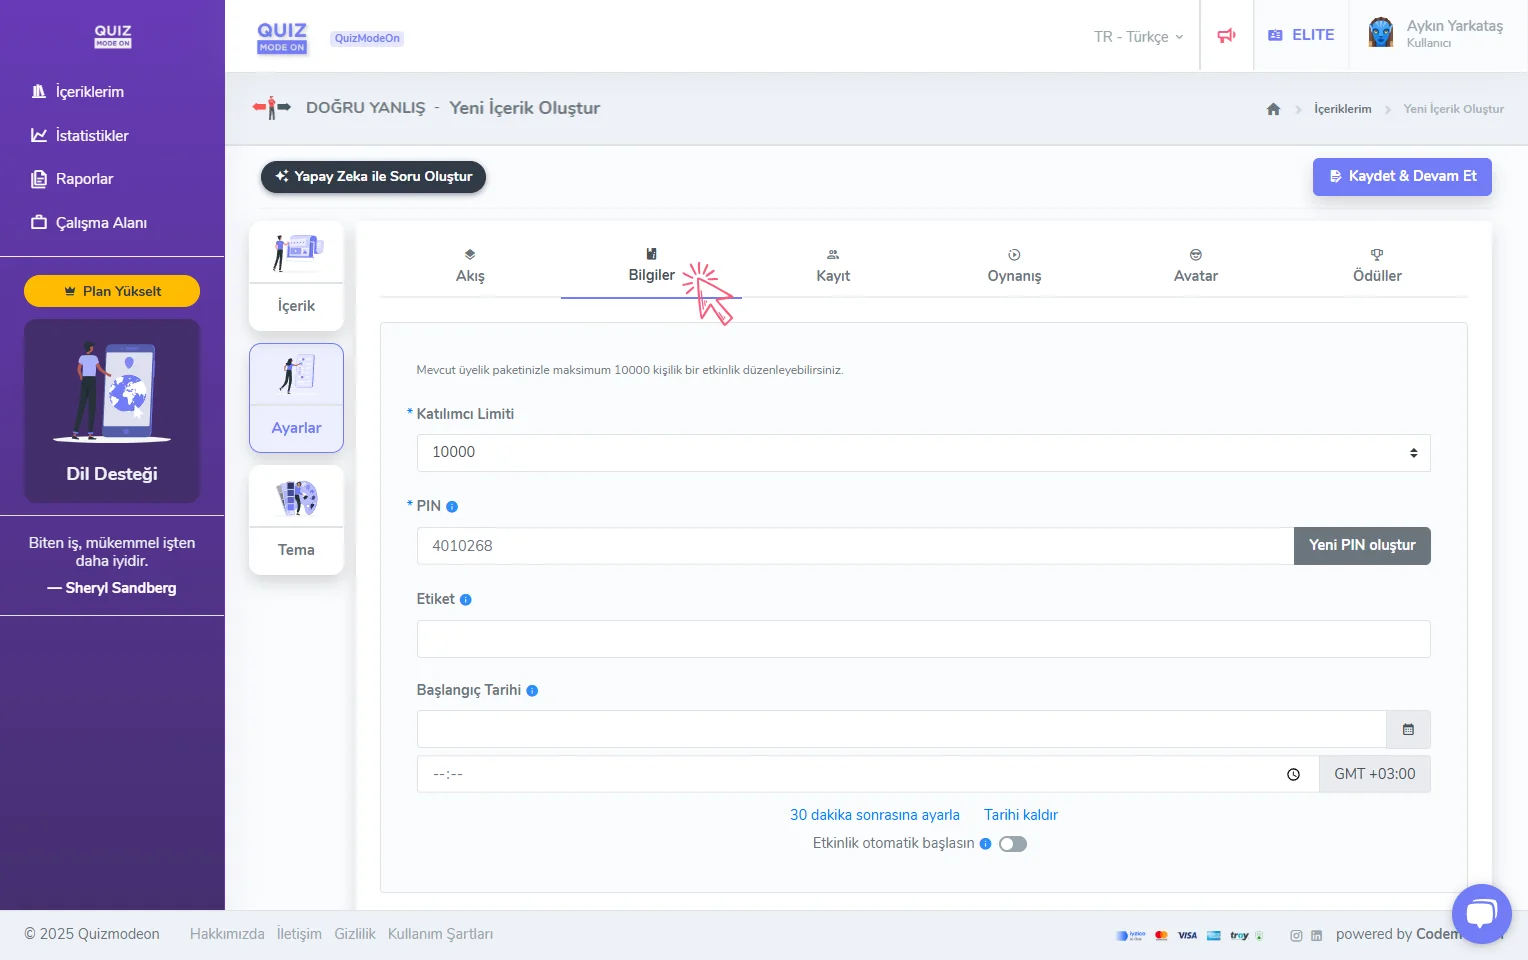Click the 30 dakika sonrasına ayarla link
Viewport: 1528px width, 960px height.
pyautogui.click(x=874, y=815)
